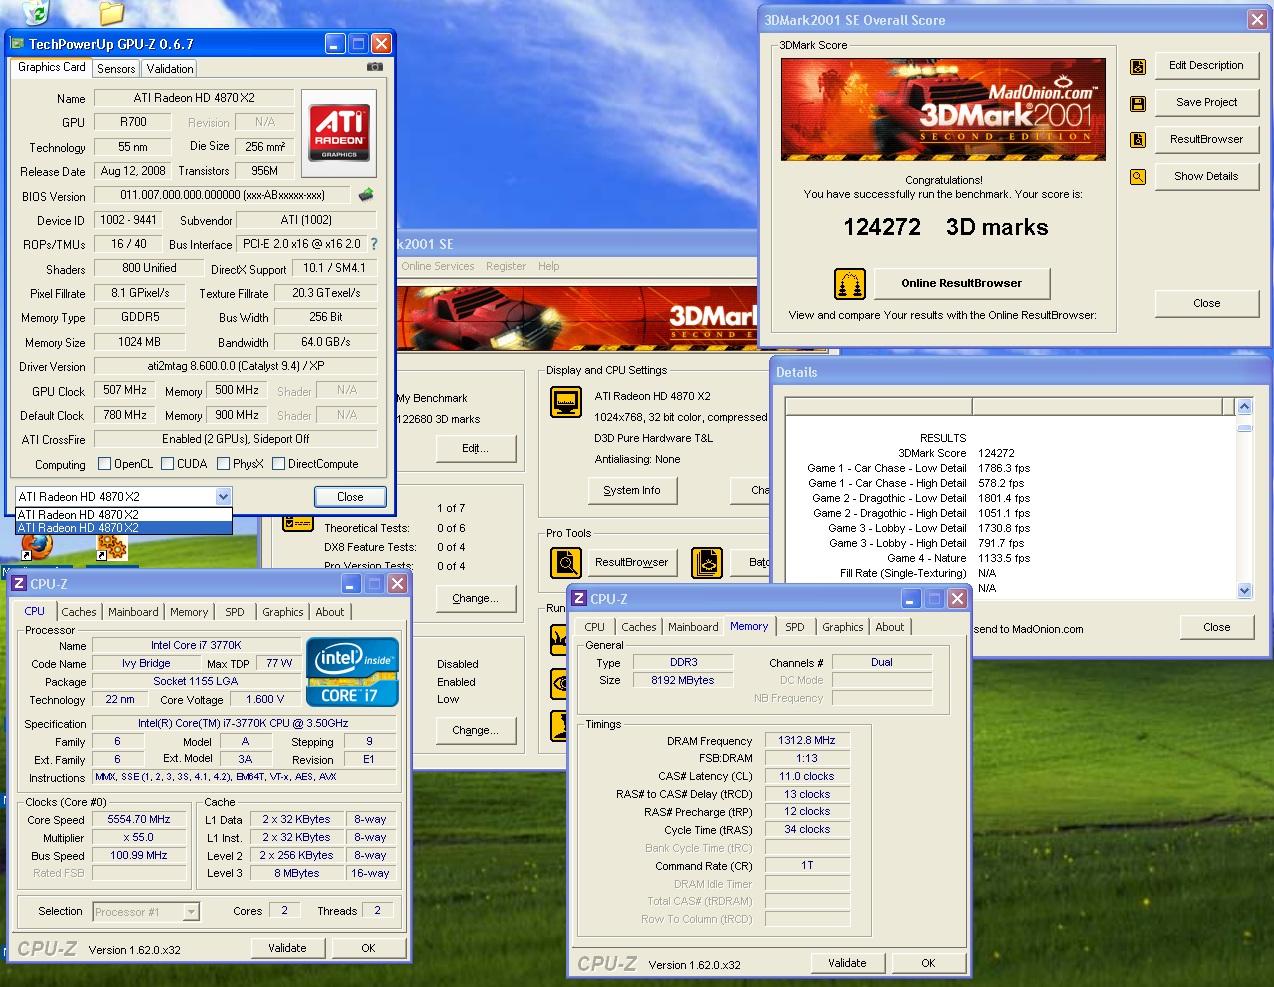The image size is (1274, 987).
Task: Click the Details results scrollbar thumb
Action: point(1245,428)
